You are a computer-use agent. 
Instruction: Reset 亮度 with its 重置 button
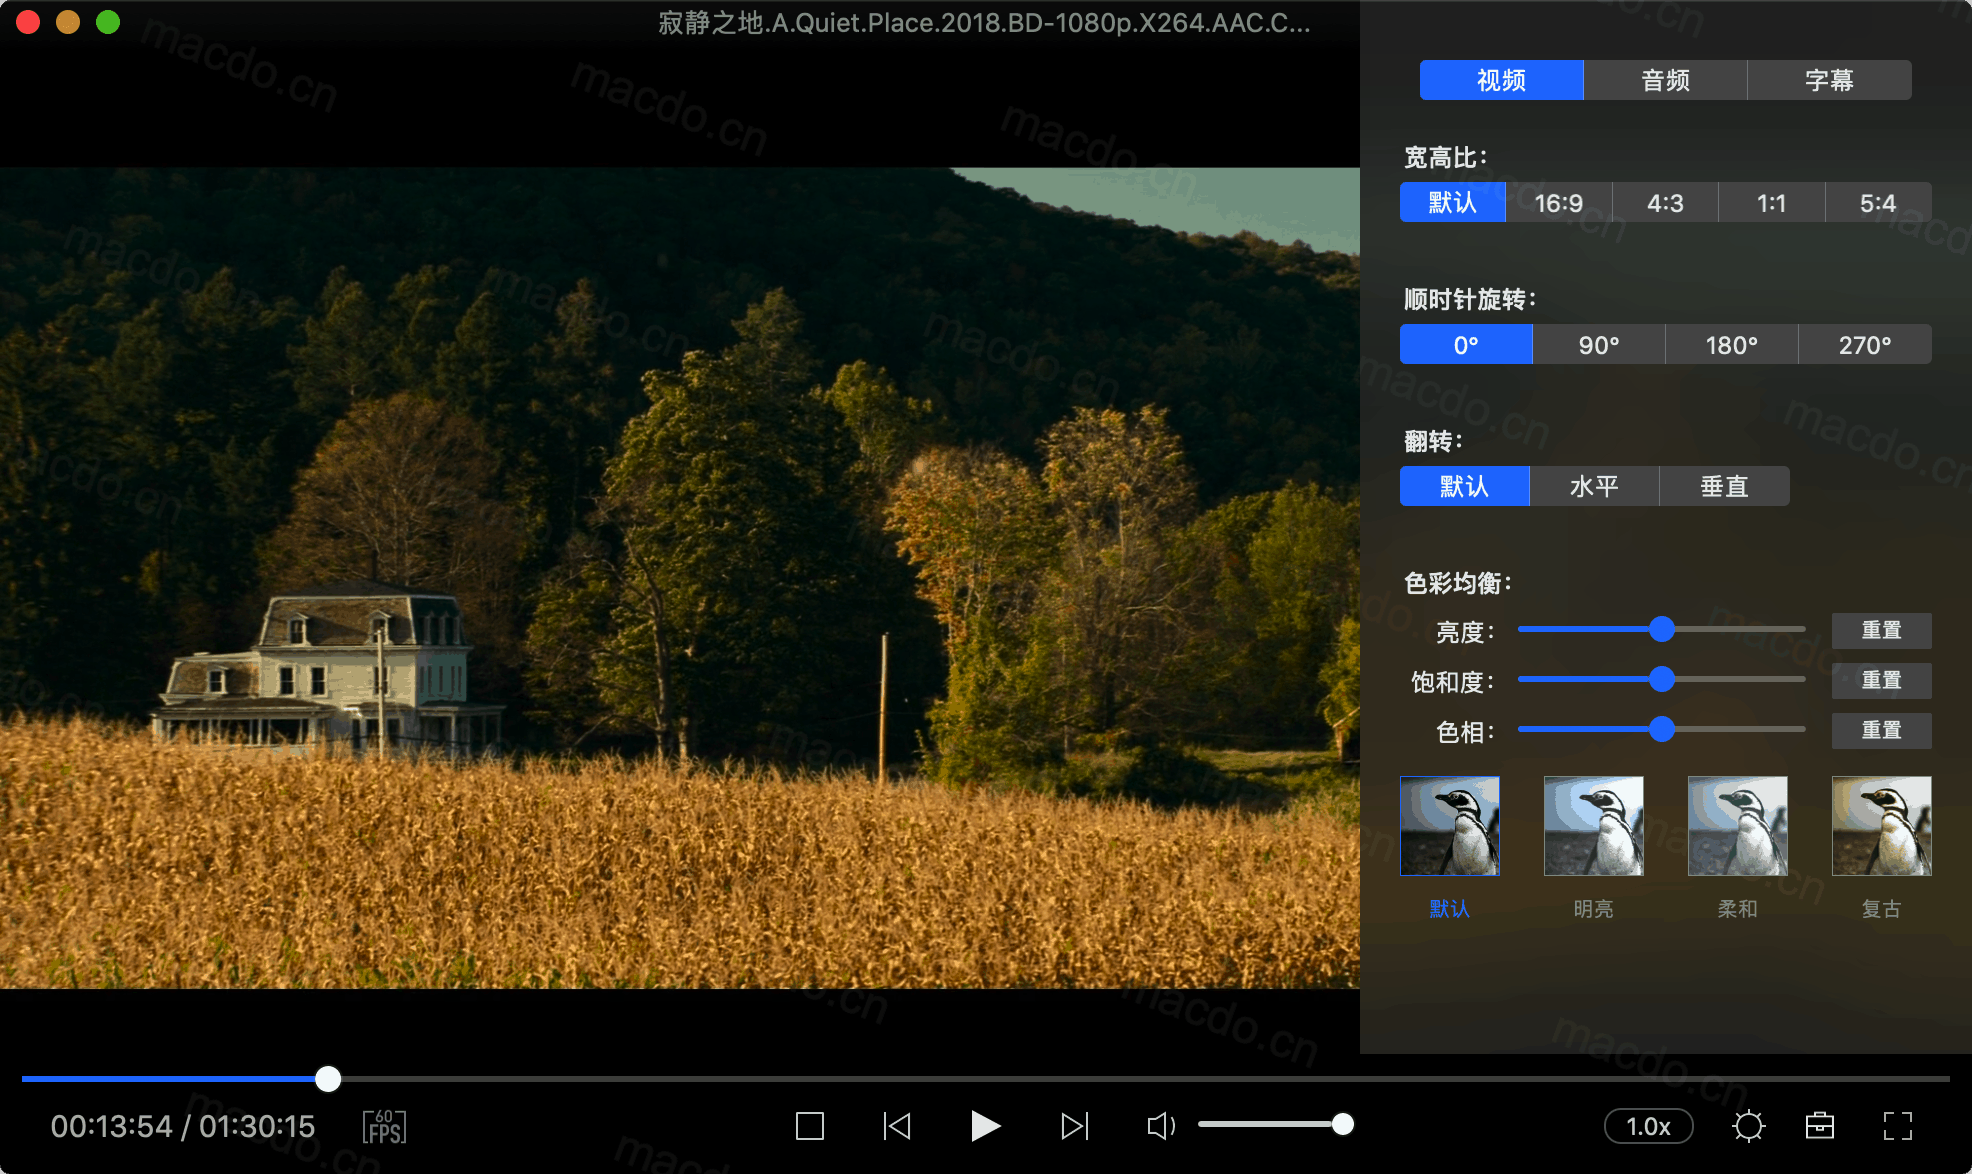tap(1881, 630)
